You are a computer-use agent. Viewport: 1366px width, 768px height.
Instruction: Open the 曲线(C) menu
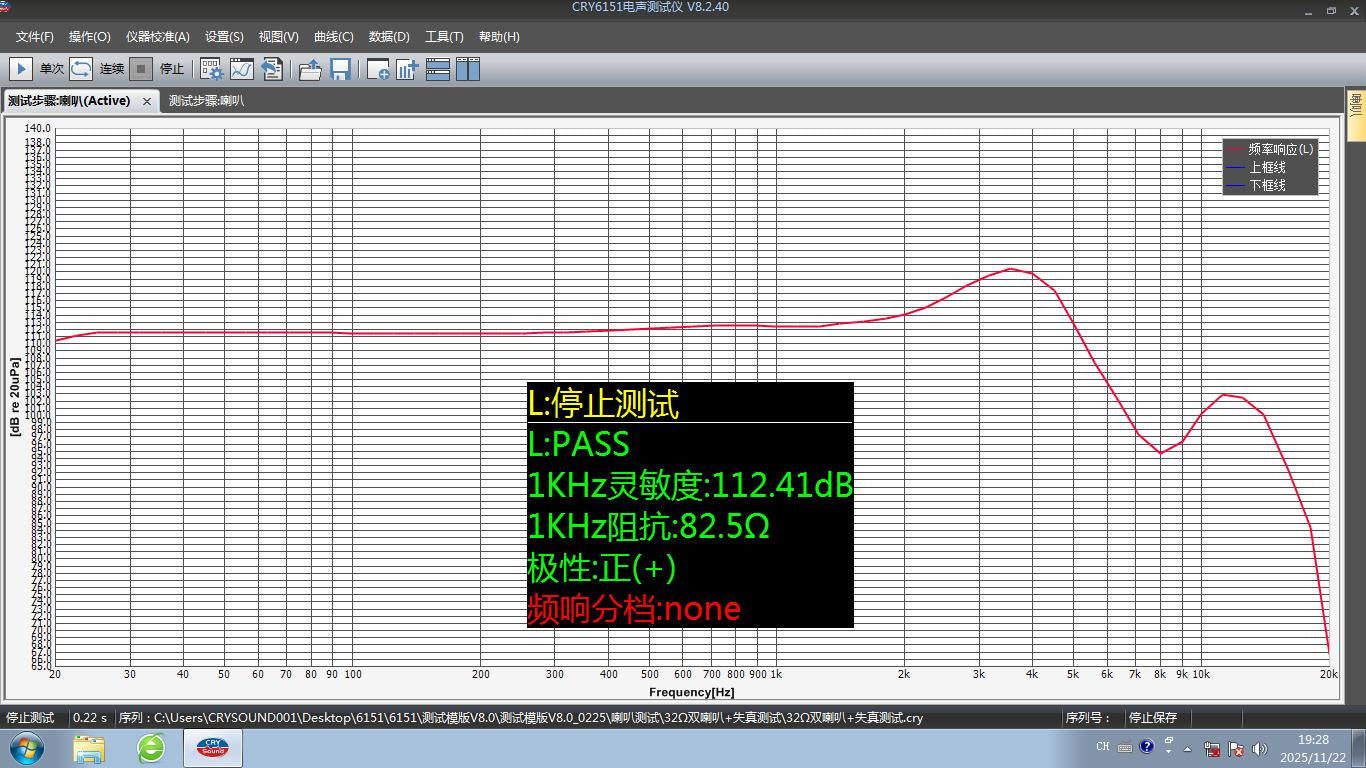(333, 37)
